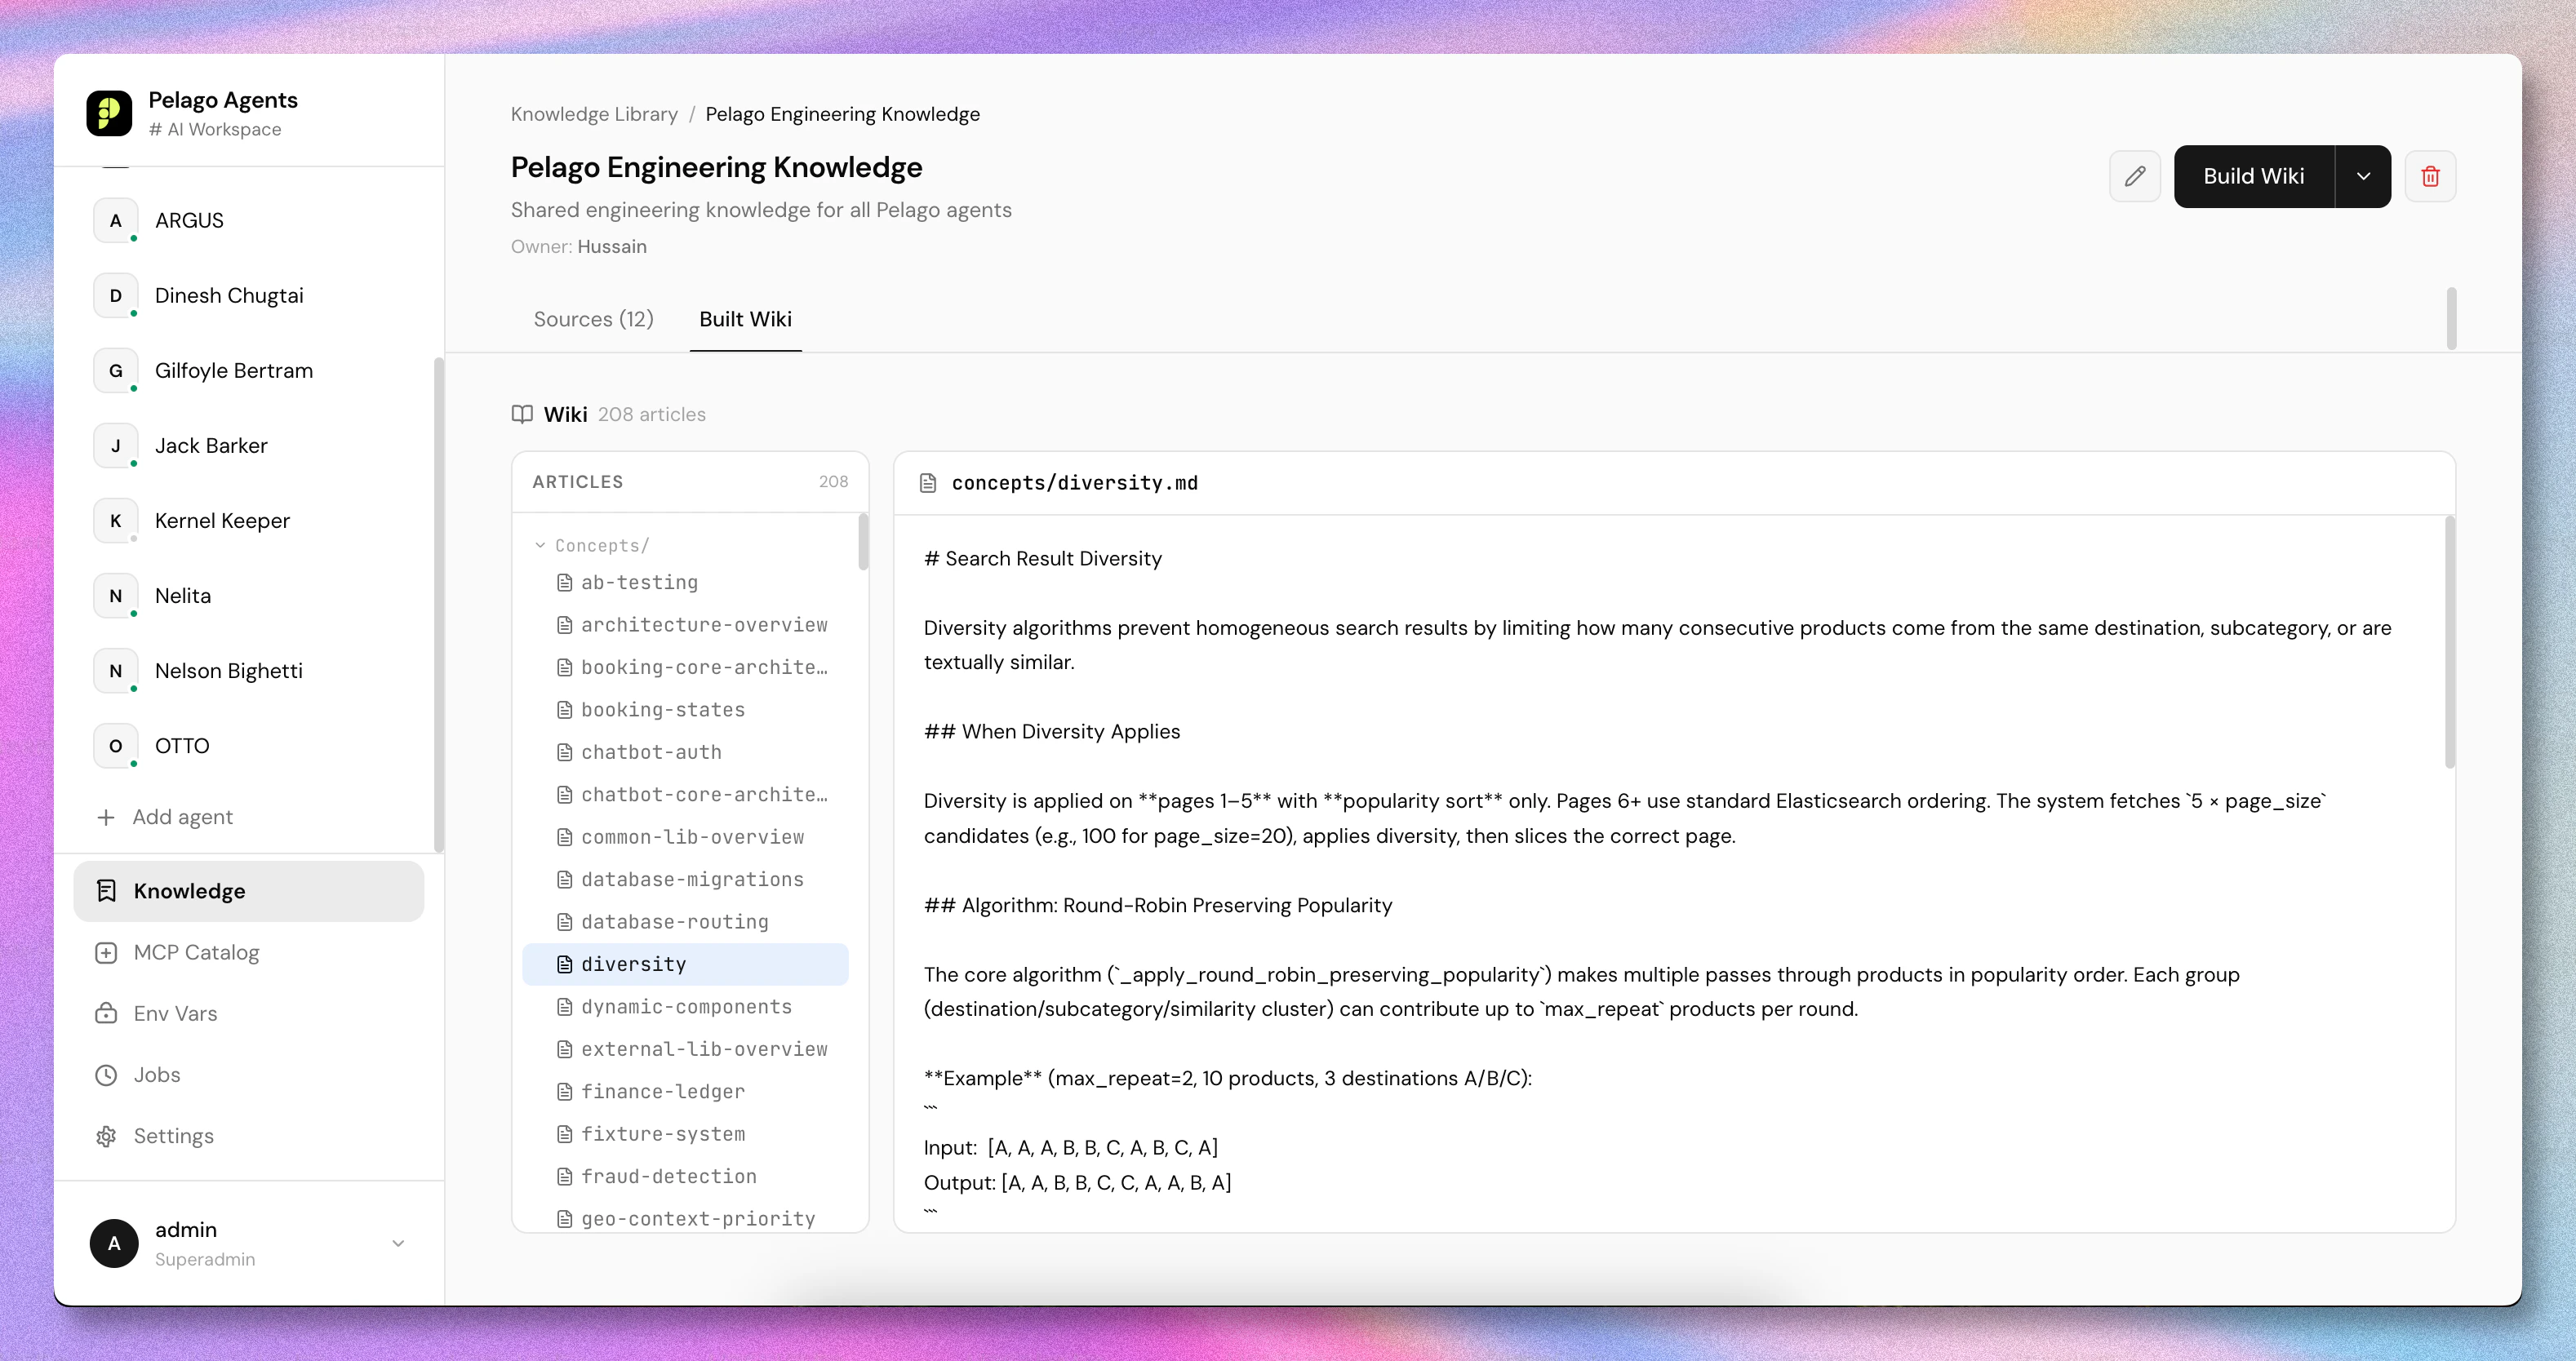Click the ARTICLES panel header
The height and width of the screenshot is (1361, 2576).
pyautogui.click(x=690, y=482)
